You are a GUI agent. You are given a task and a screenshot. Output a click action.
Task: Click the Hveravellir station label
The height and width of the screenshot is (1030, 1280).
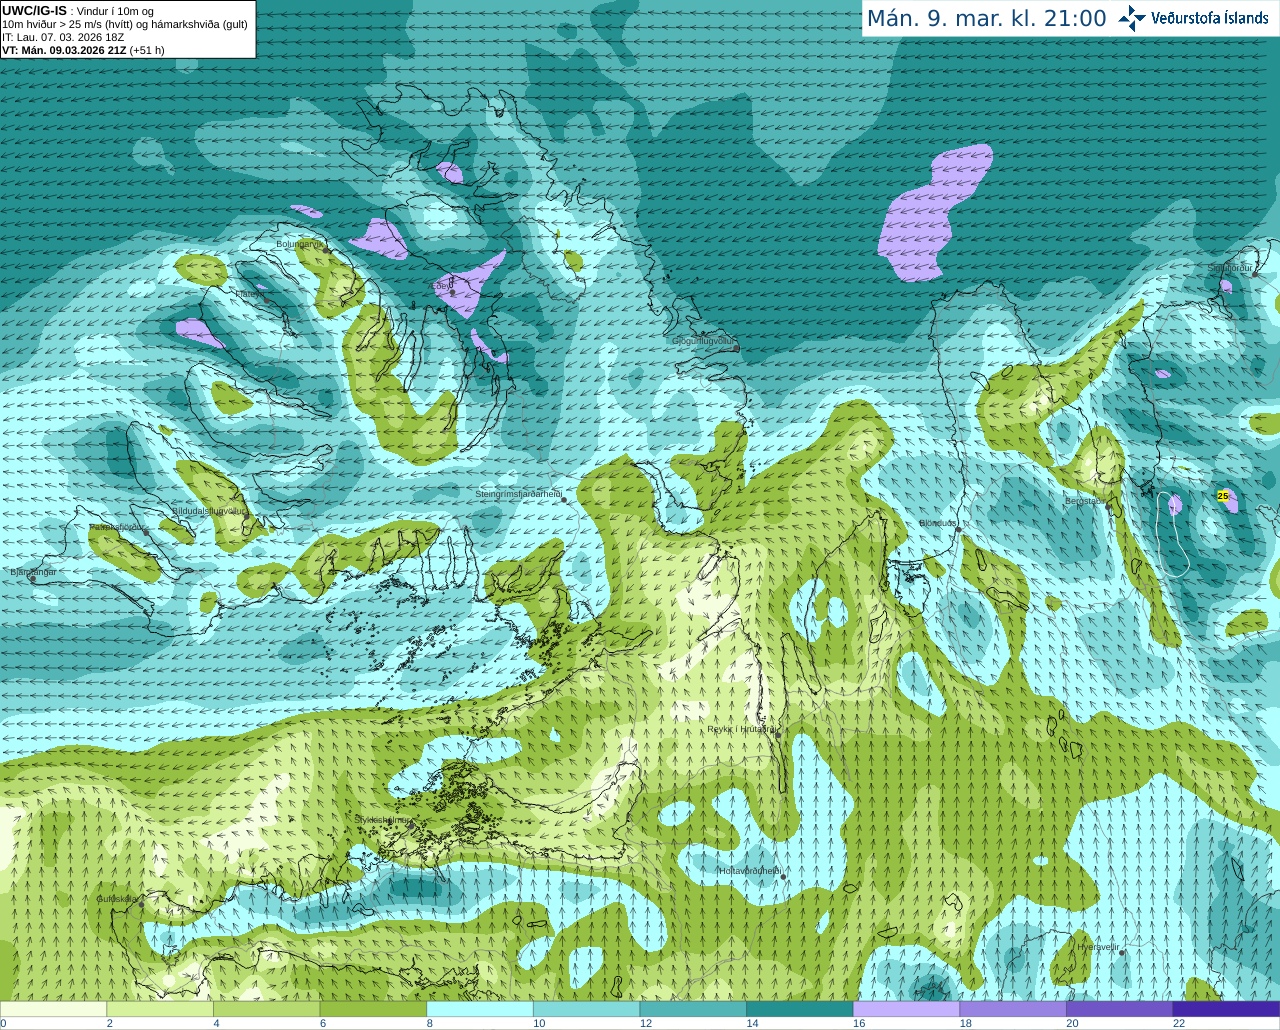point(1098,946)
